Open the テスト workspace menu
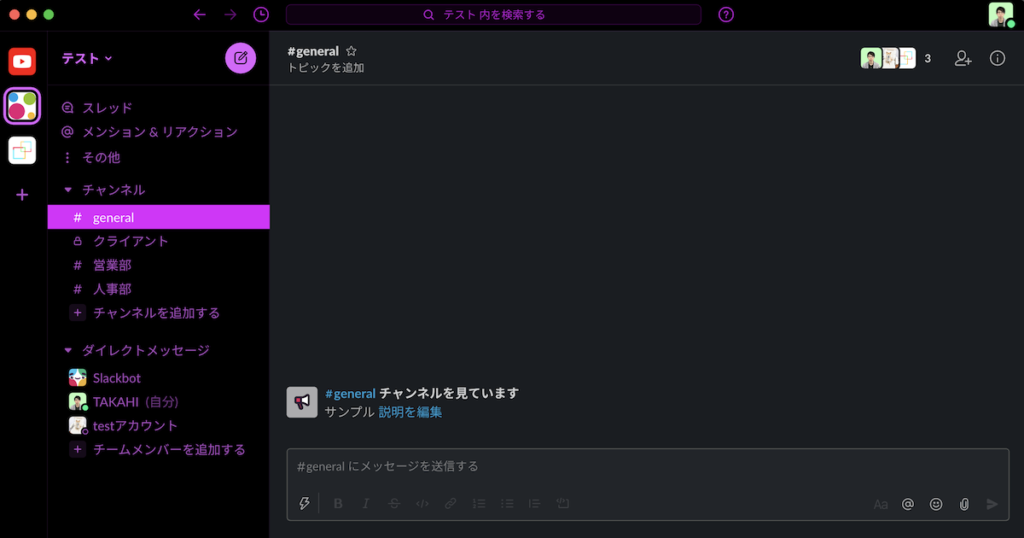The image size is (1024, 538). click(87, 58)
